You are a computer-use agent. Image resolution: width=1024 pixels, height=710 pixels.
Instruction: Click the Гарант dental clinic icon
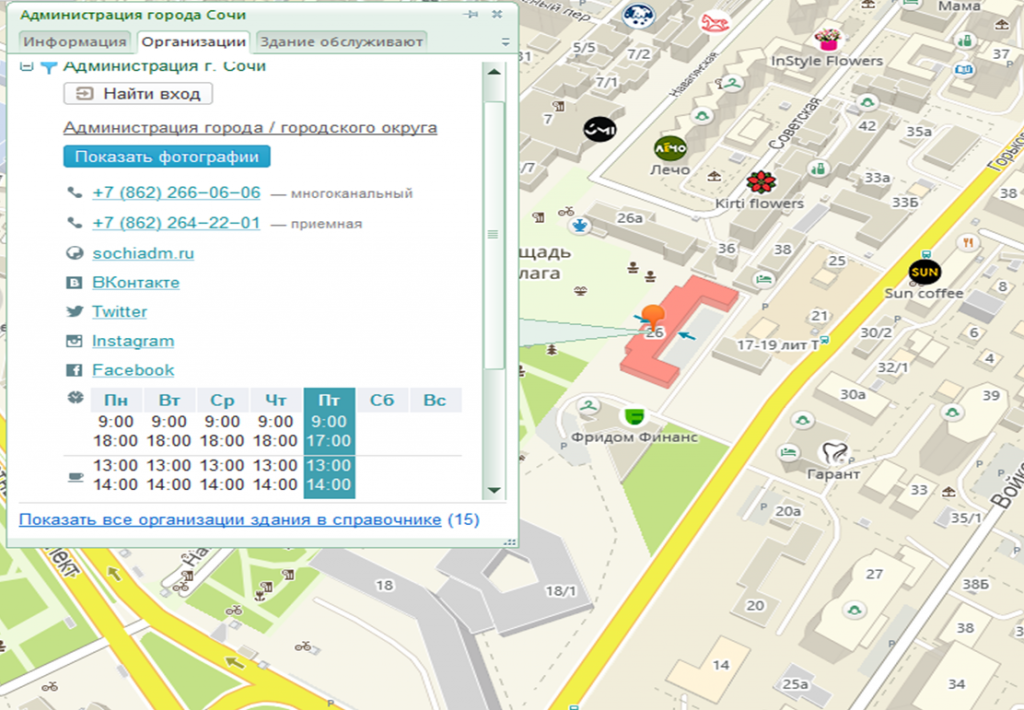831,453
